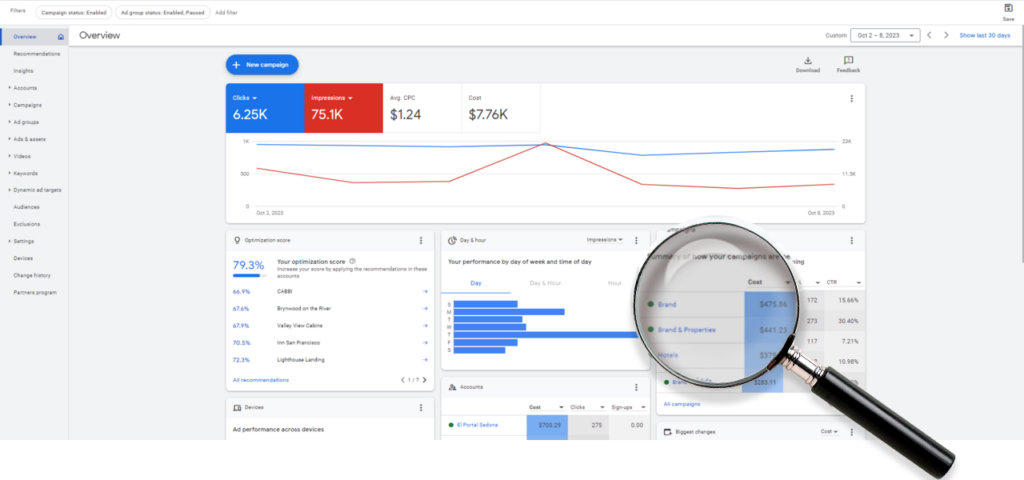The width and height of the screenshot is (1024, 480).
Task: Open Change history in the left sidebar
Action: pyautogui.click(x=32, y=276)
